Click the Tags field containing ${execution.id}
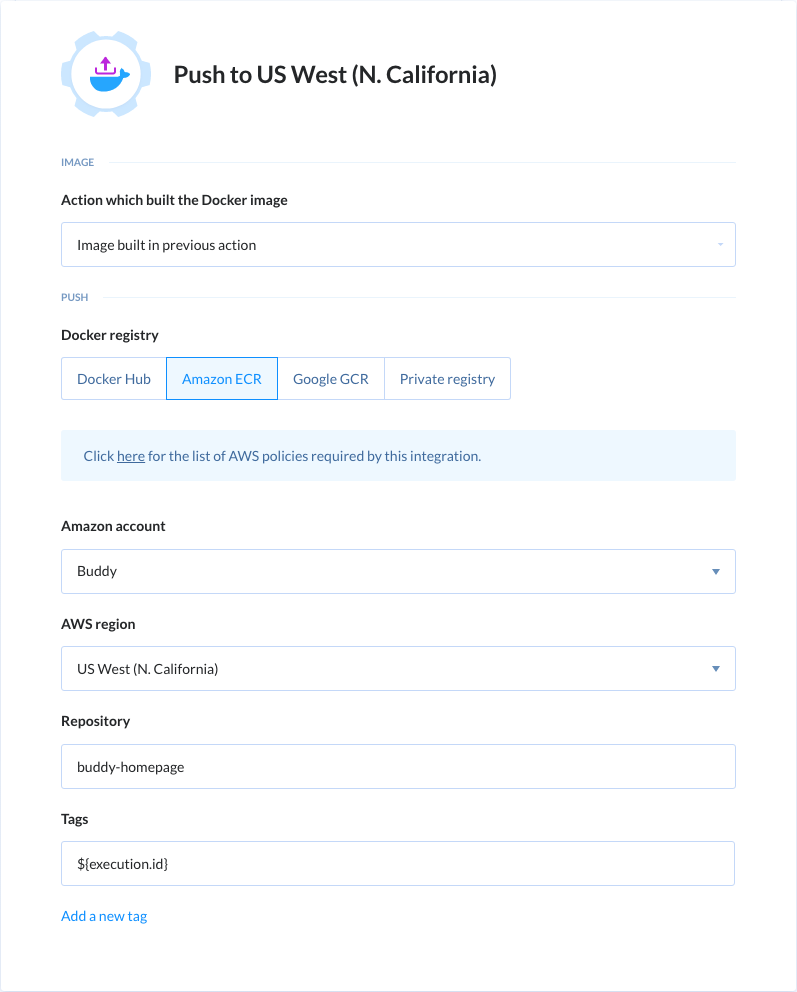Image resolution: width=797 pixels, height=992 pixels. 398,864
